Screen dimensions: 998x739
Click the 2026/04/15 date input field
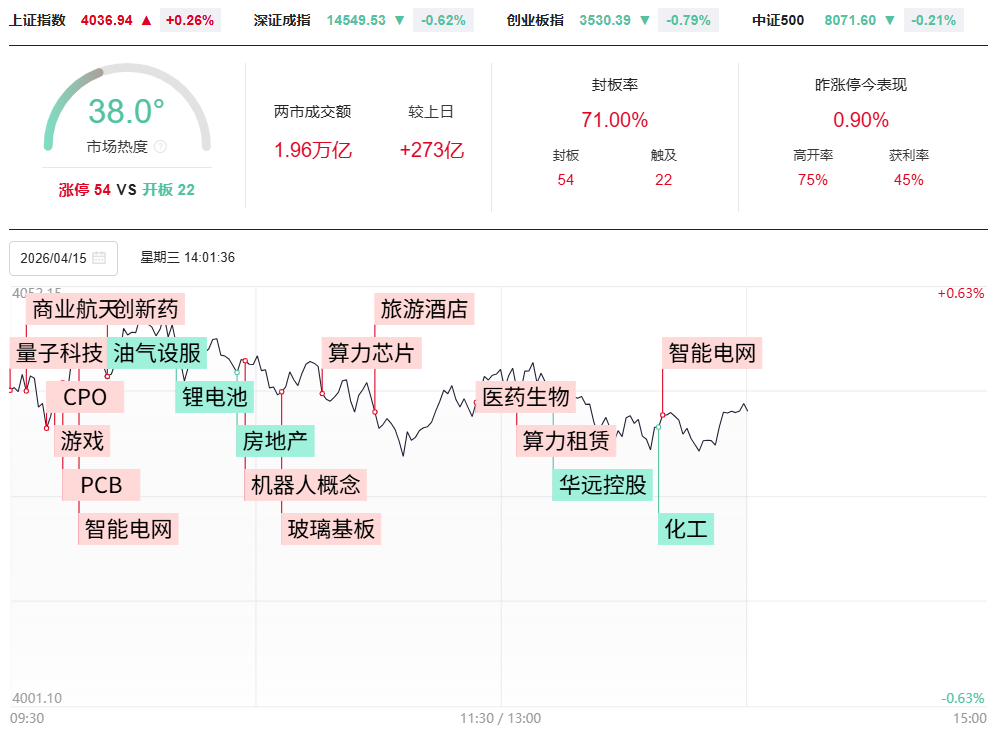click(55, 258)
